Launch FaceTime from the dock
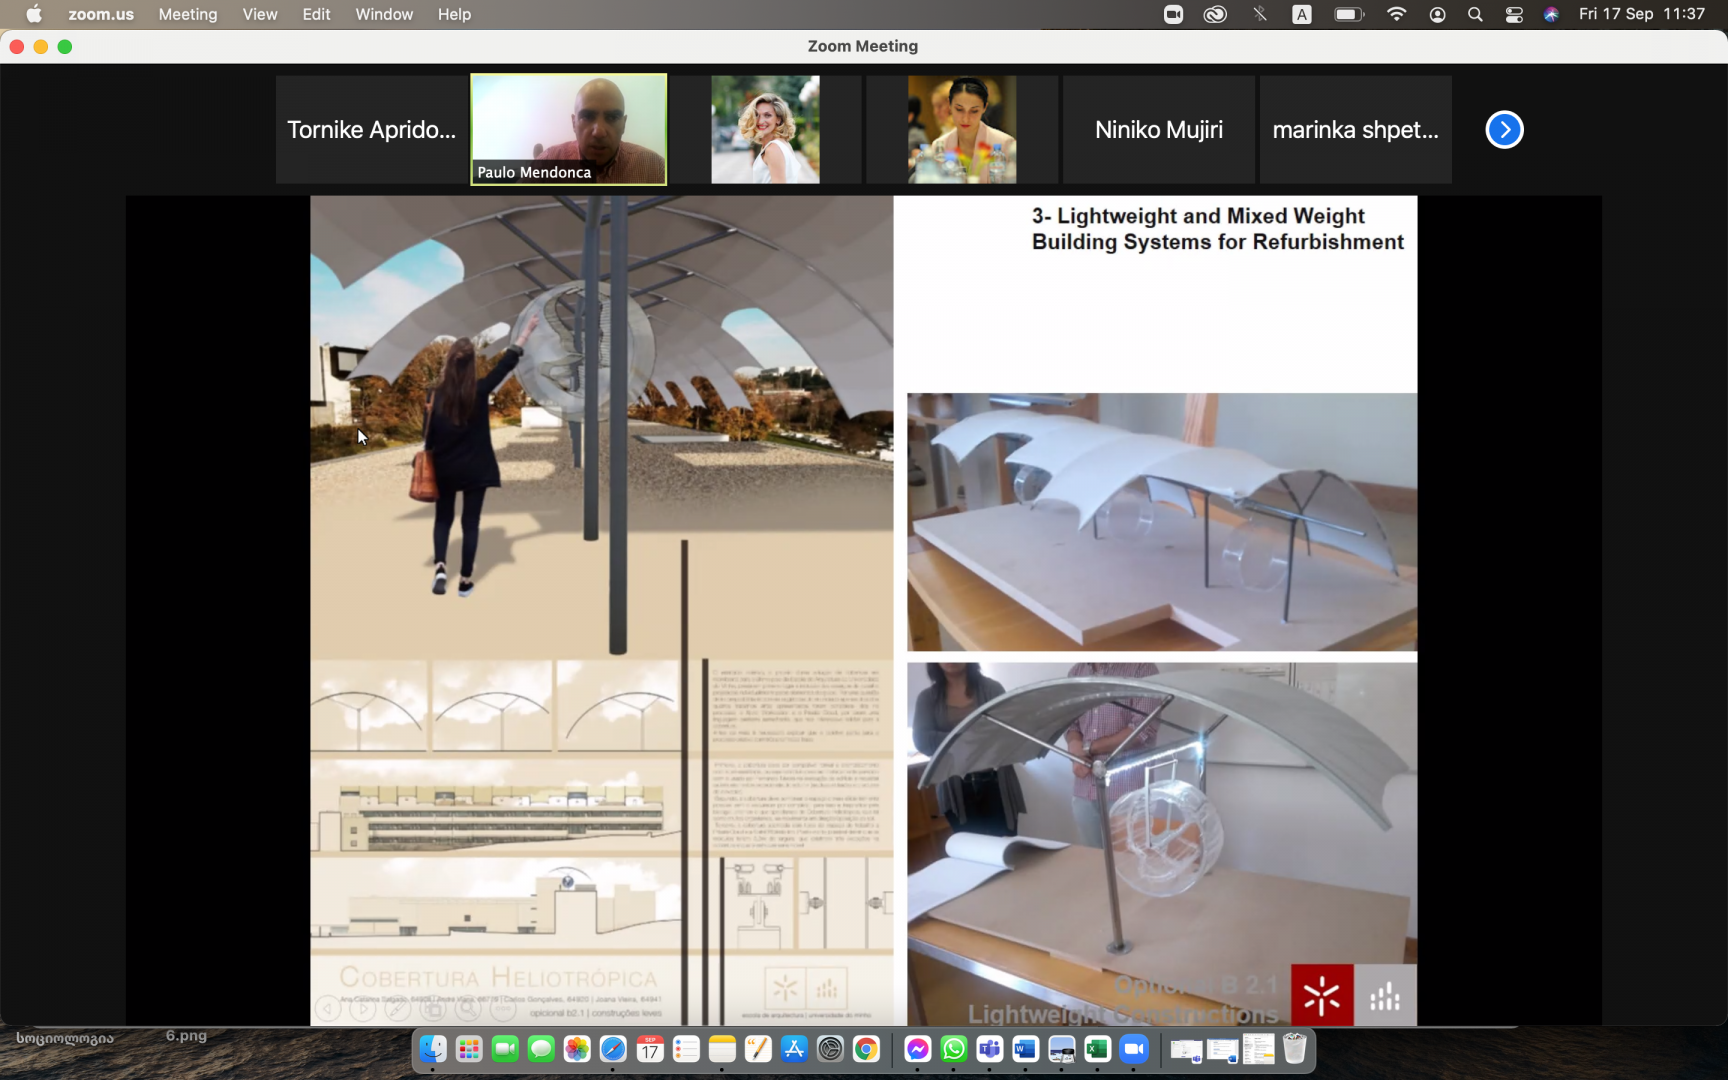 505,1049
